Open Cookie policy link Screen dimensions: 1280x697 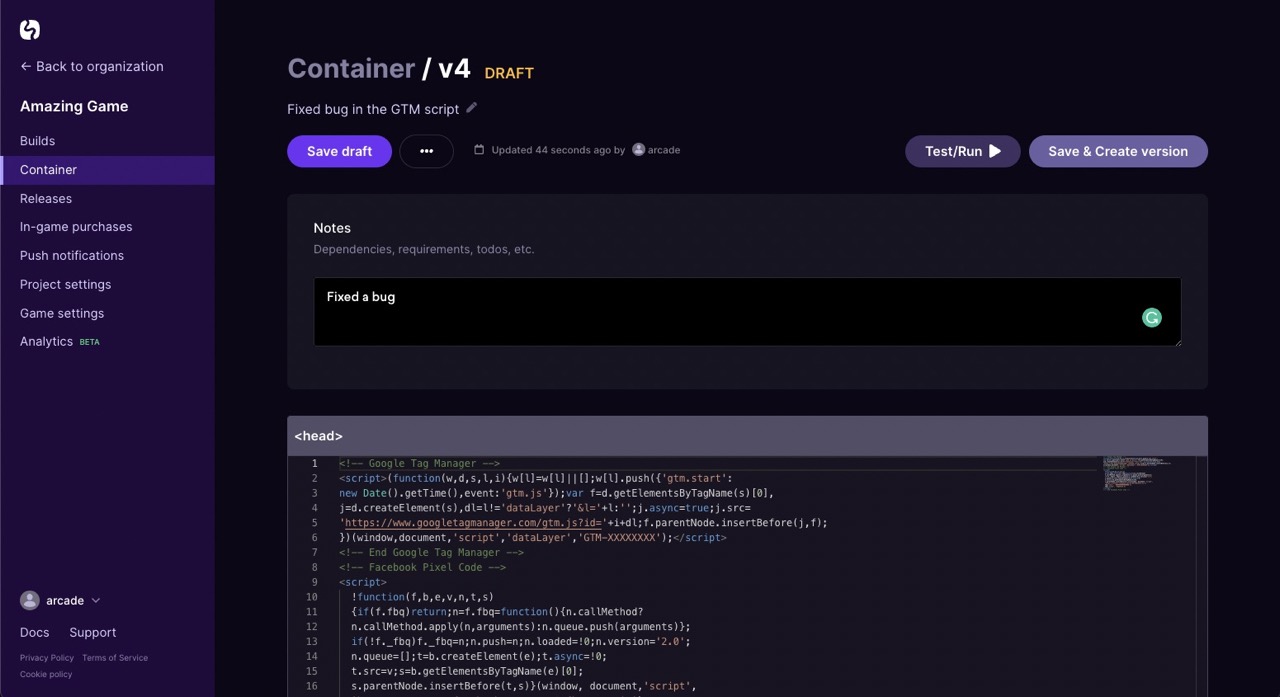pyautogui.click(x=46, y=674)
